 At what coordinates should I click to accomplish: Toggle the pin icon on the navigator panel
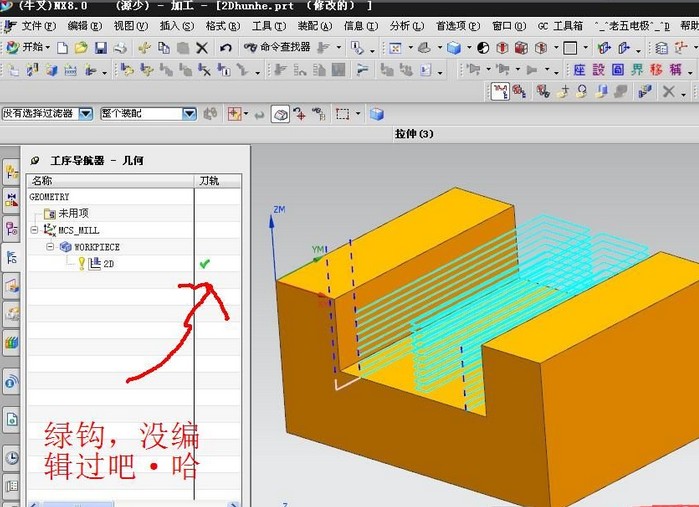pos(36,160)
